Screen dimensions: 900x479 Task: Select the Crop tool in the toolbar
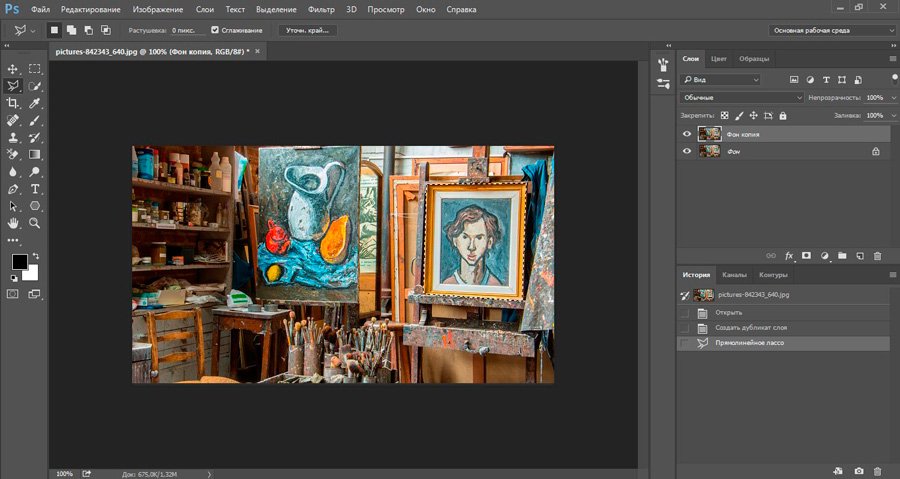click(x=13, y=103)
